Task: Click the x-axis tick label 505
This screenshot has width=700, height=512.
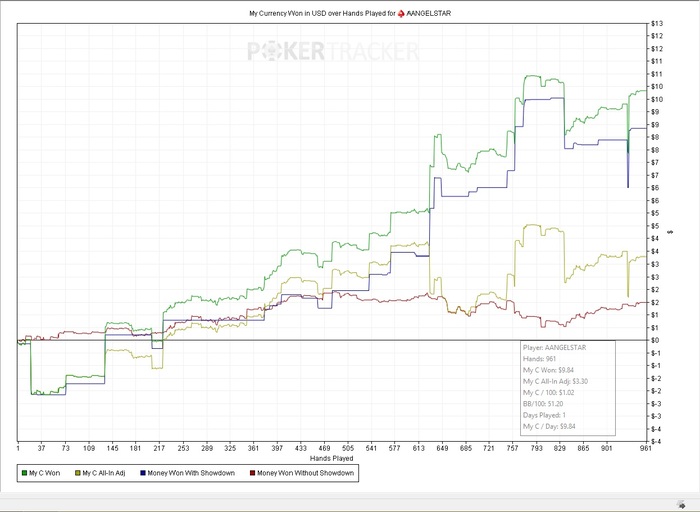Action: pyautogui.click(x=348, y=448)
